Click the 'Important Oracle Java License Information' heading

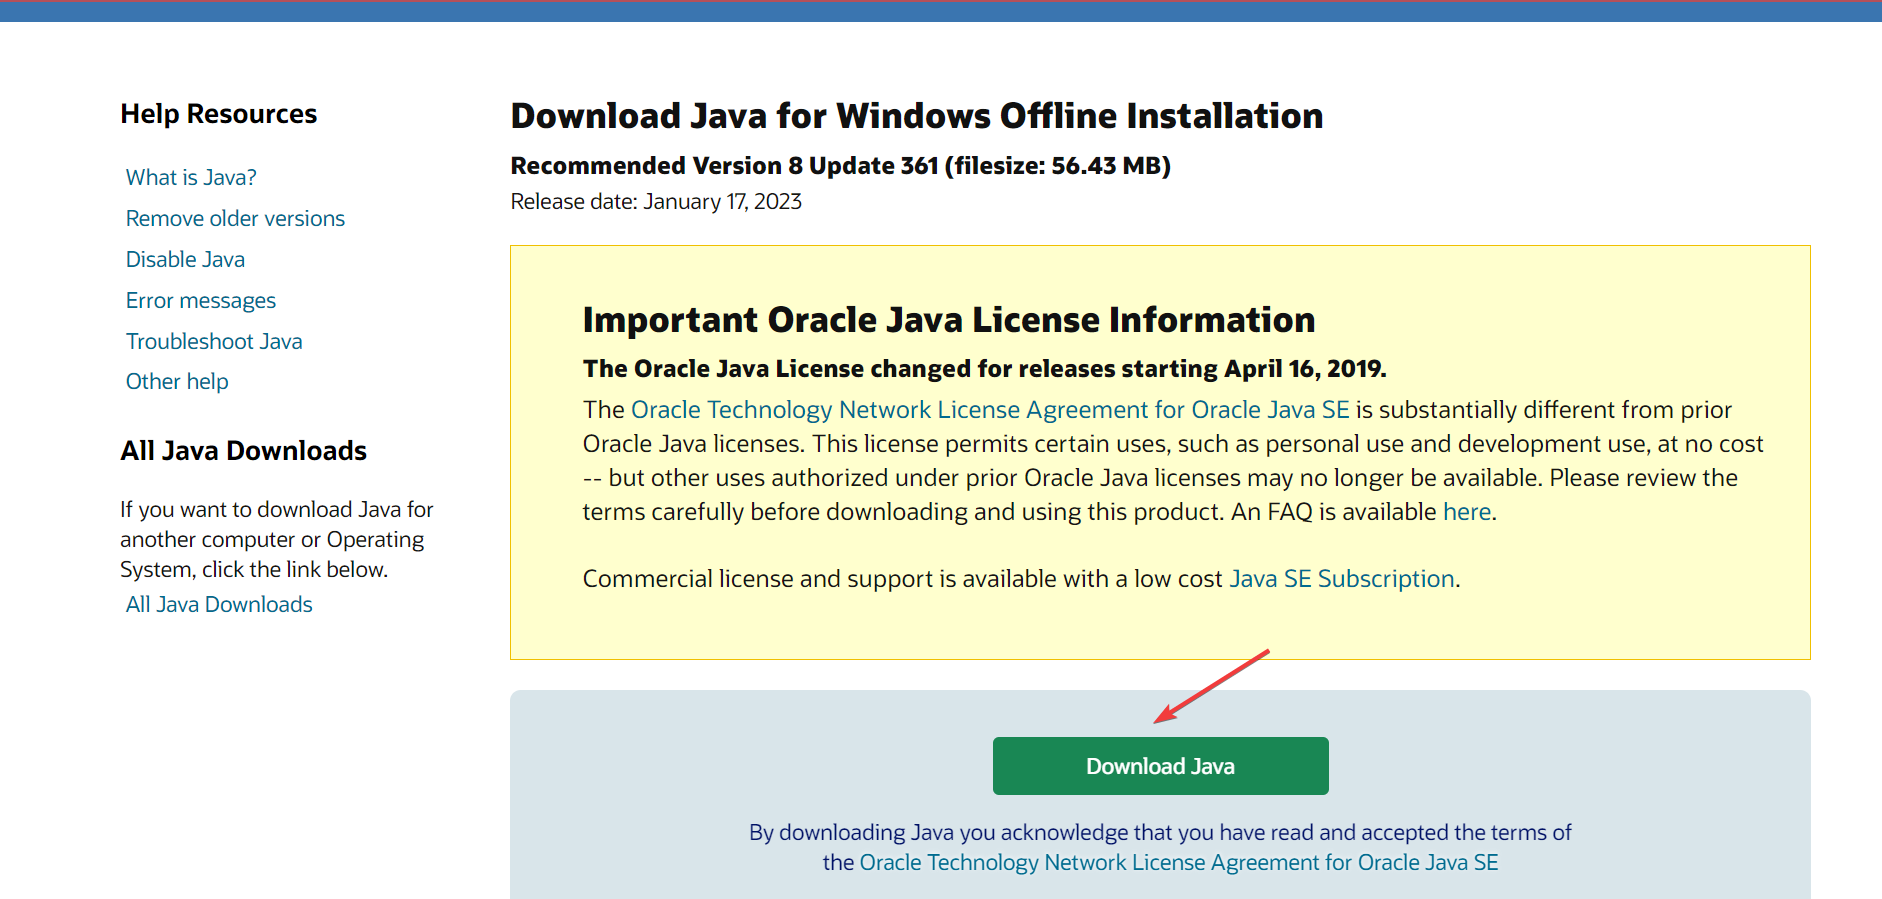949,320
